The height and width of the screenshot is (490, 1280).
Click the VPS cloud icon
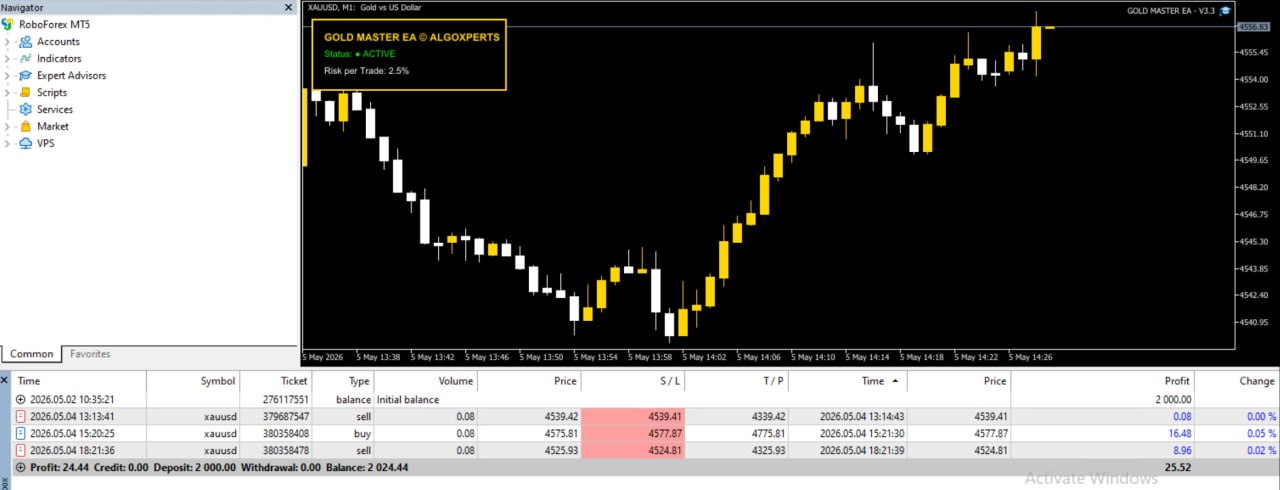coord(26,144)
